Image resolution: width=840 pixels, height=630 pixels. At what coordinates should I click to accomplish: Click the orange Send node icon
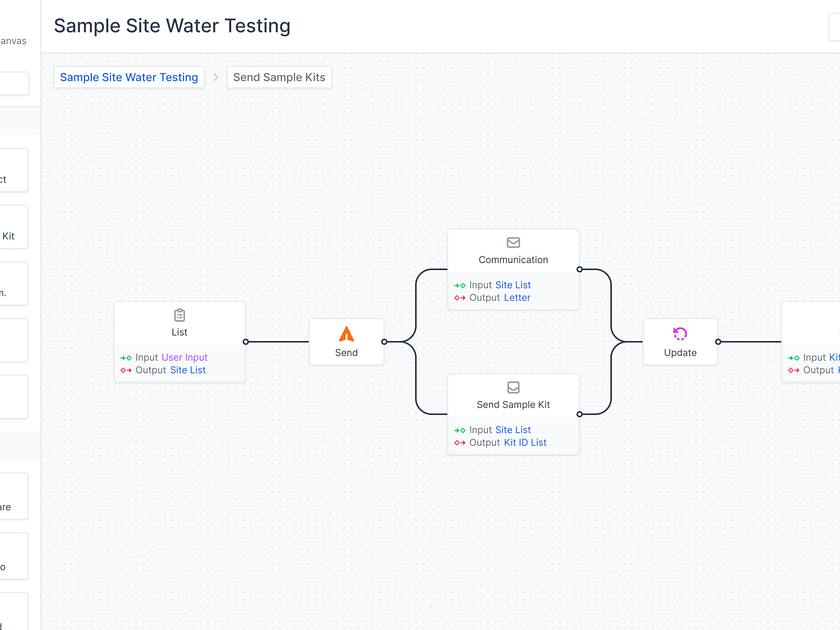(346, 335)
